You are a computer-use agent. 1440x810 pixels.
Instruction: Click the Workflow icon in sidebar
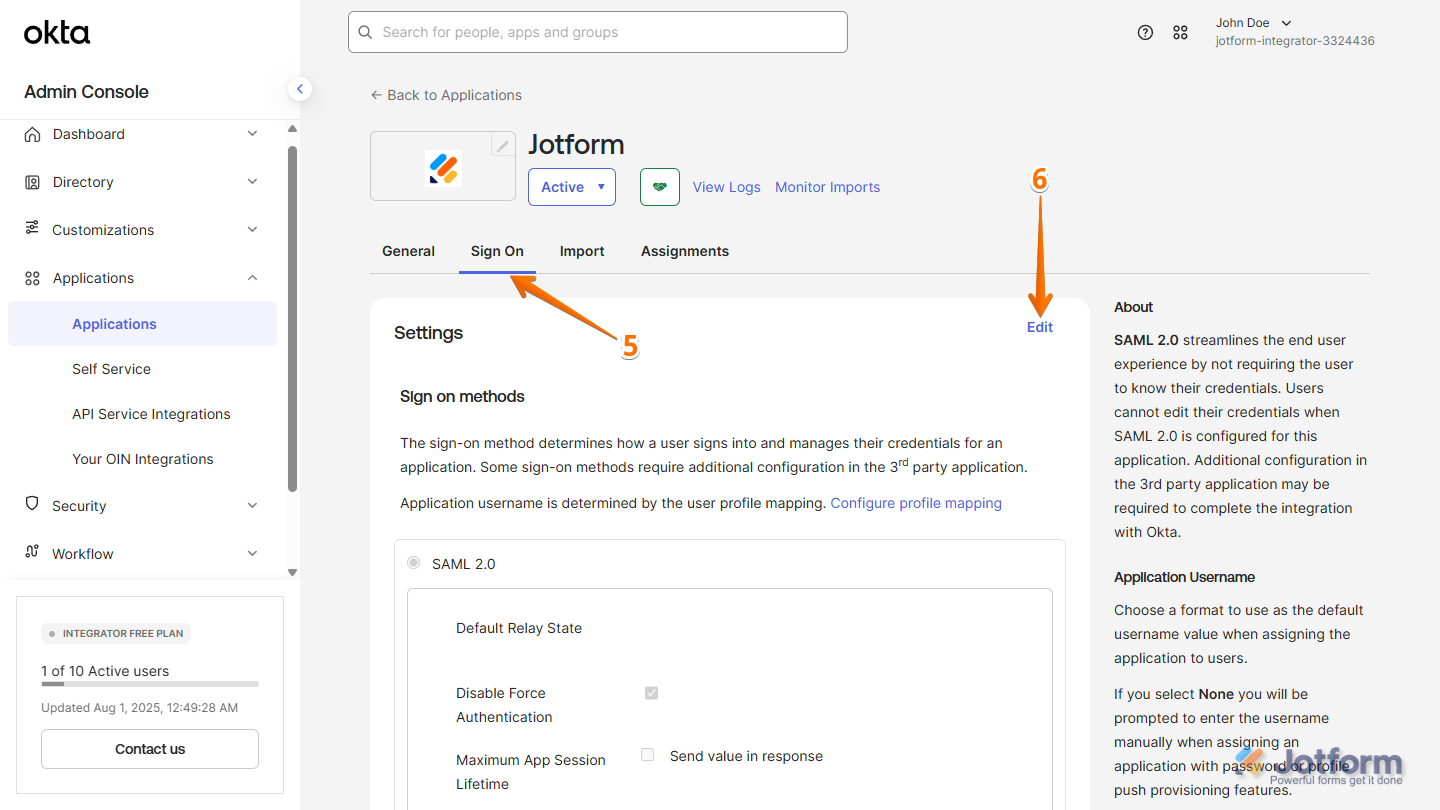tap(33, 553)
